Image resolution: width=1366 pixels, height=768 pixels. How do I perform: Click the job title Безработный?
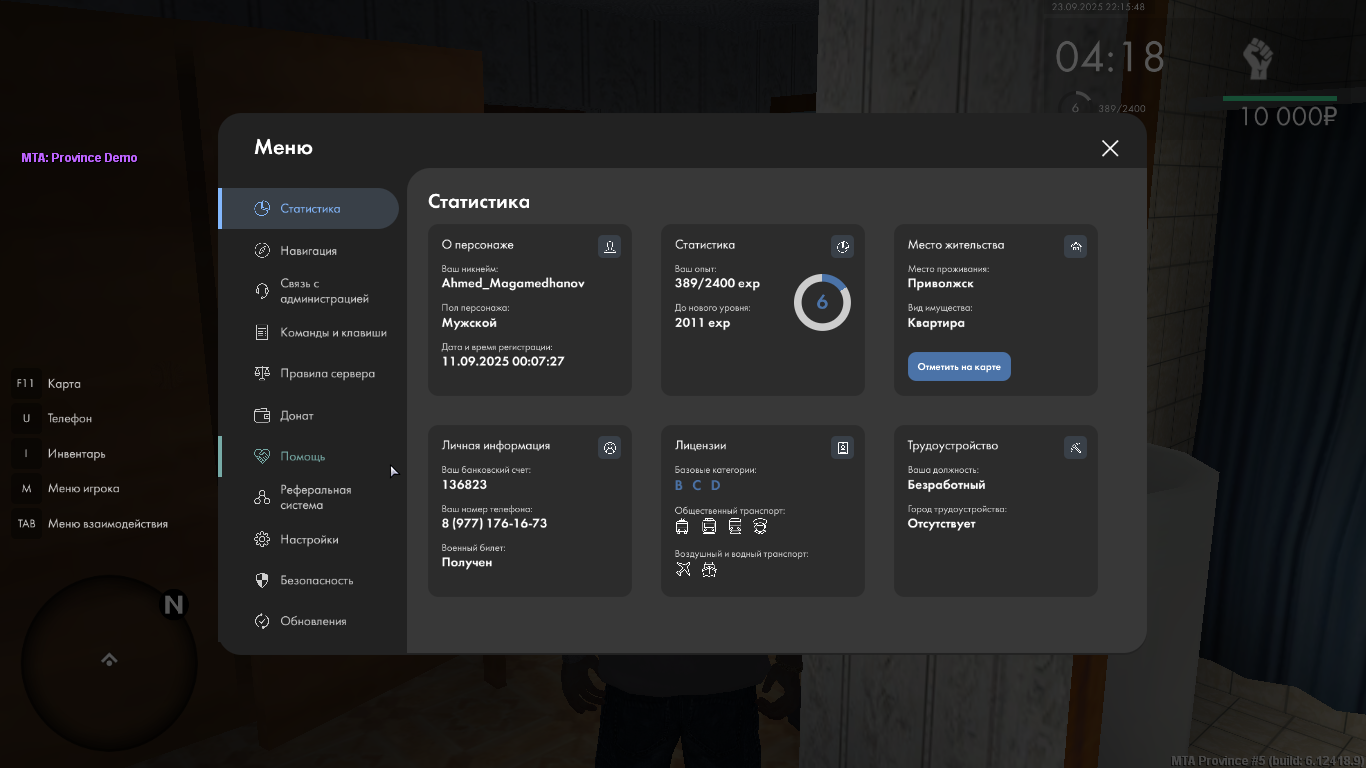946,484
